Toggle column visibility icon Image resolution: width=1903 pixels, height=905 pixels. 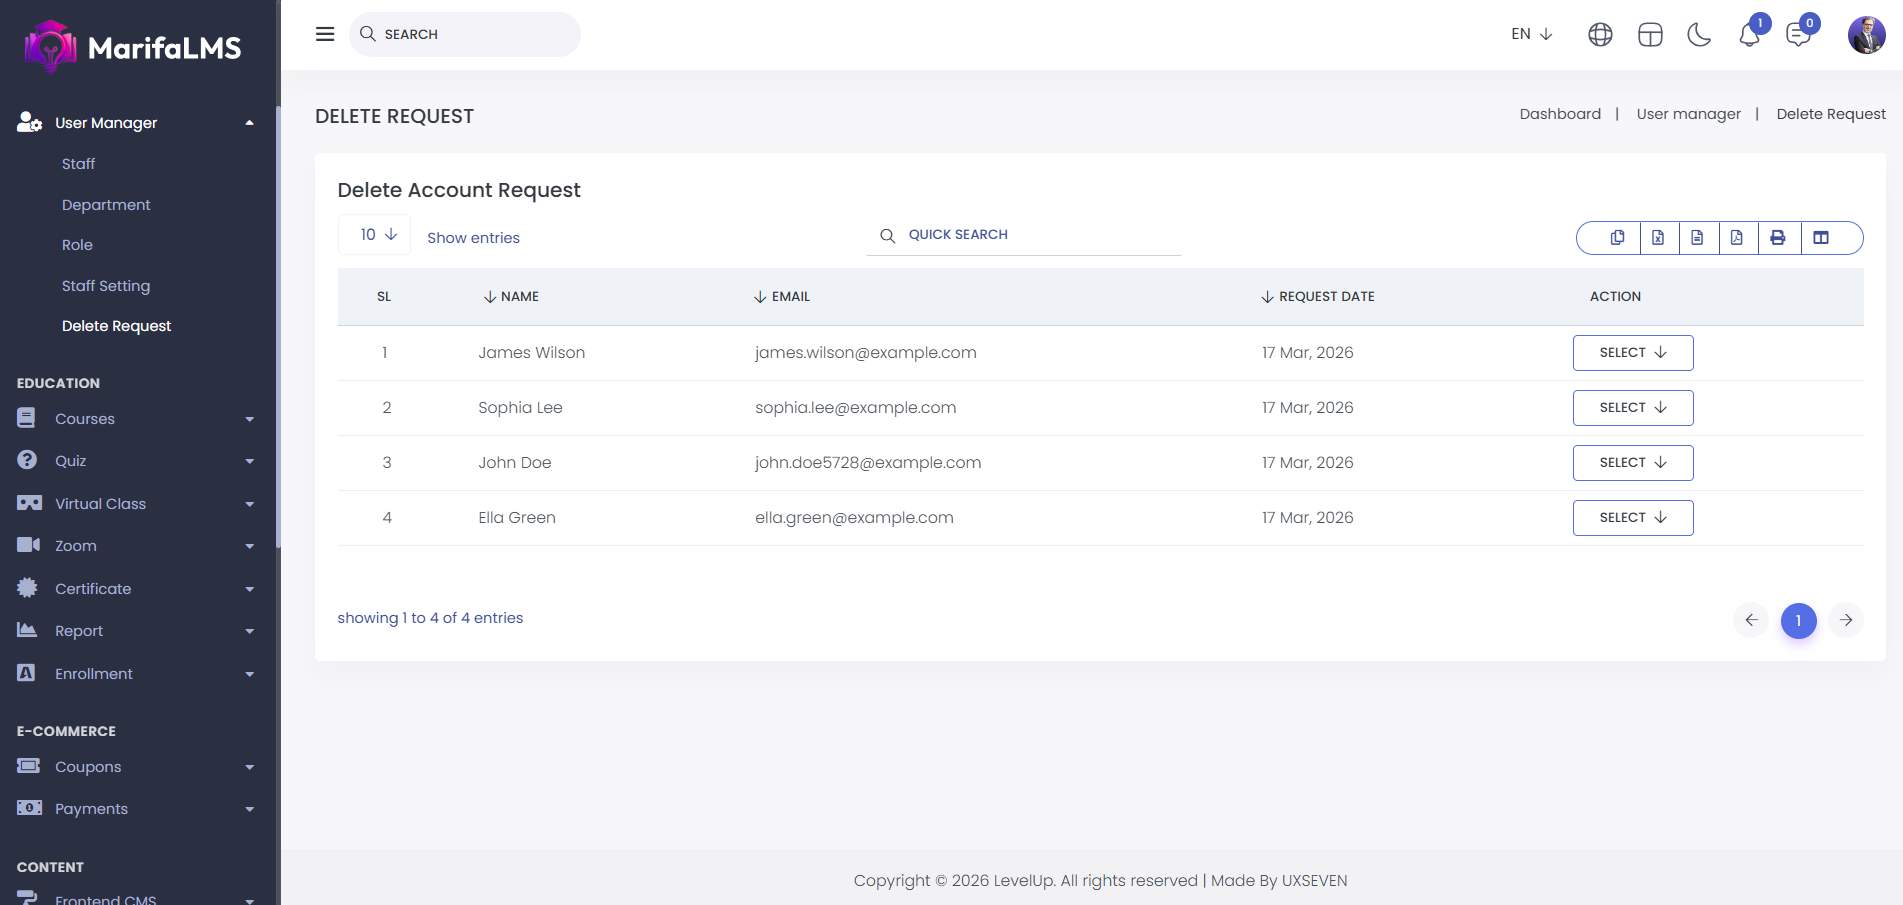(1821, 238)
